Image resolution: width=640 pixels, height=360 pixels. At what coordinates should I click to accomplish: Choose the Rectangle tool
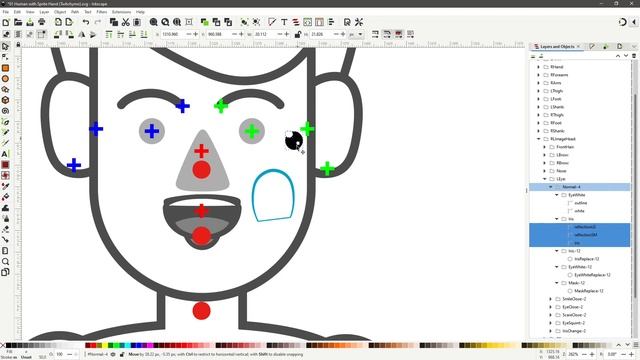point(5,68)
